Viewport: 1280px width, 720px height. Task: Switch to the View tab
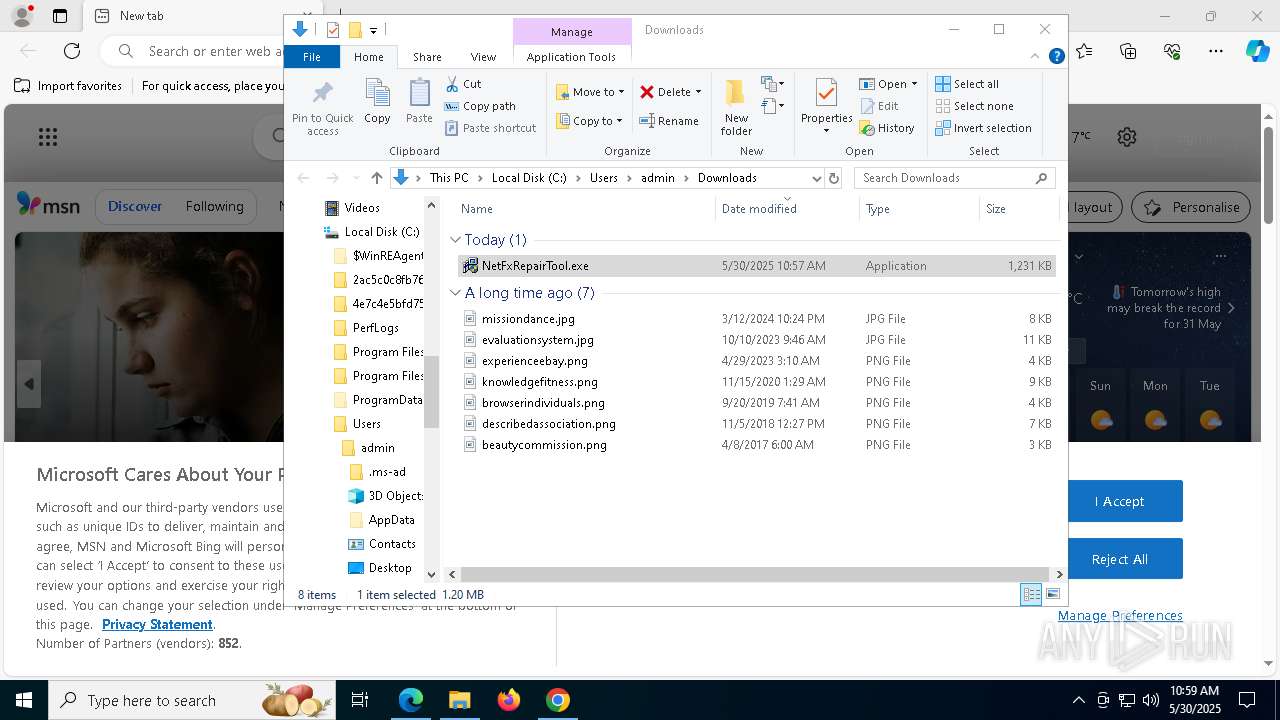483,57
